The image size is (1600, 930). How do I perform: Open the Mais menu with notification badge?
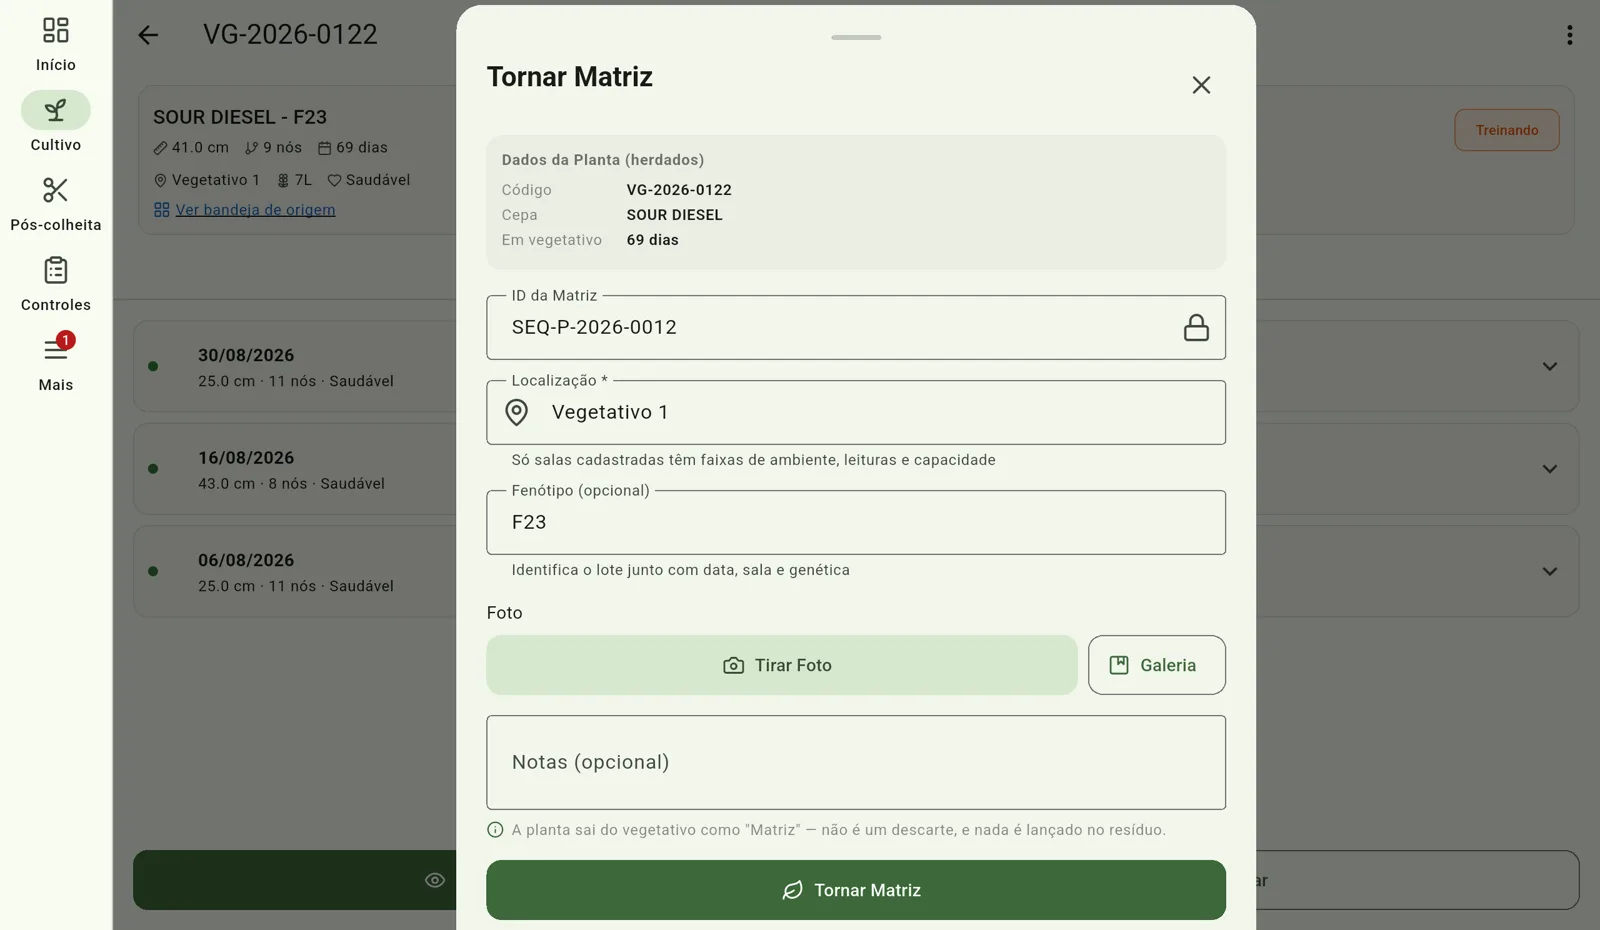[x=56, y=362]
